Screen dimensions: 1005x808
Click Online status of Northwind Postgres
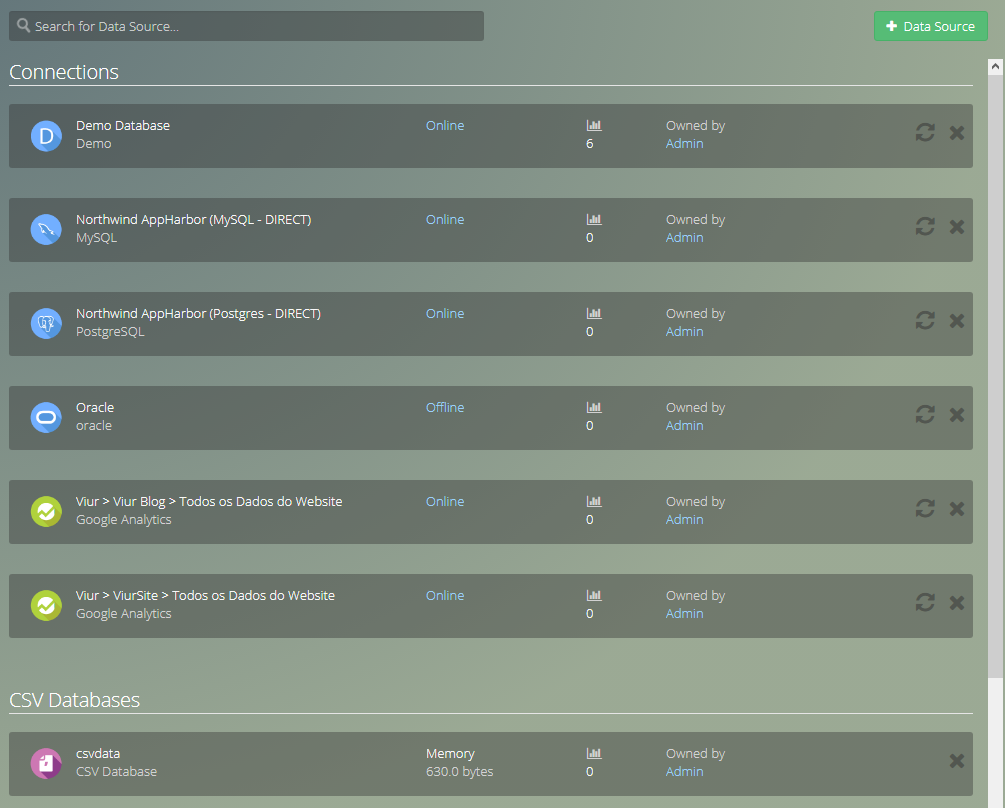445,314
